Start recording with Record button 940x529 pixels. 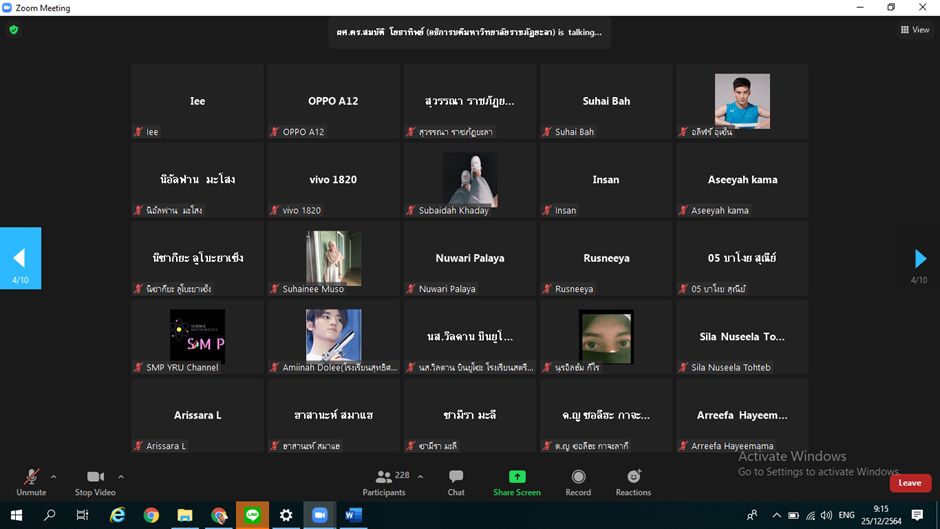(x=578, y=483)
